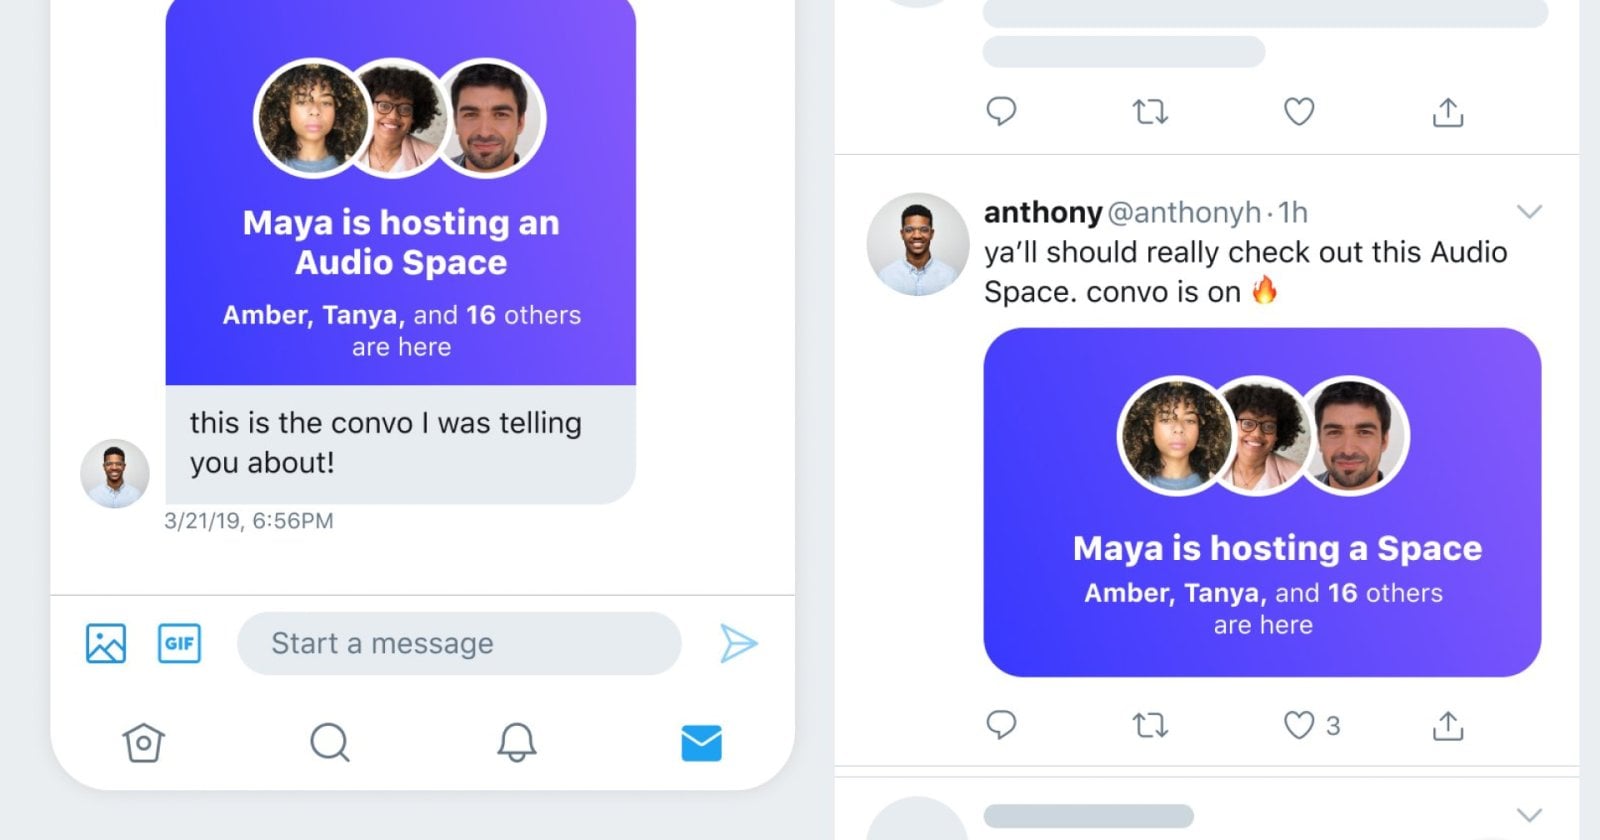Open Maya's Space card in the tweet
The height and width of the screenshot is (840, 1600).
1262,502
